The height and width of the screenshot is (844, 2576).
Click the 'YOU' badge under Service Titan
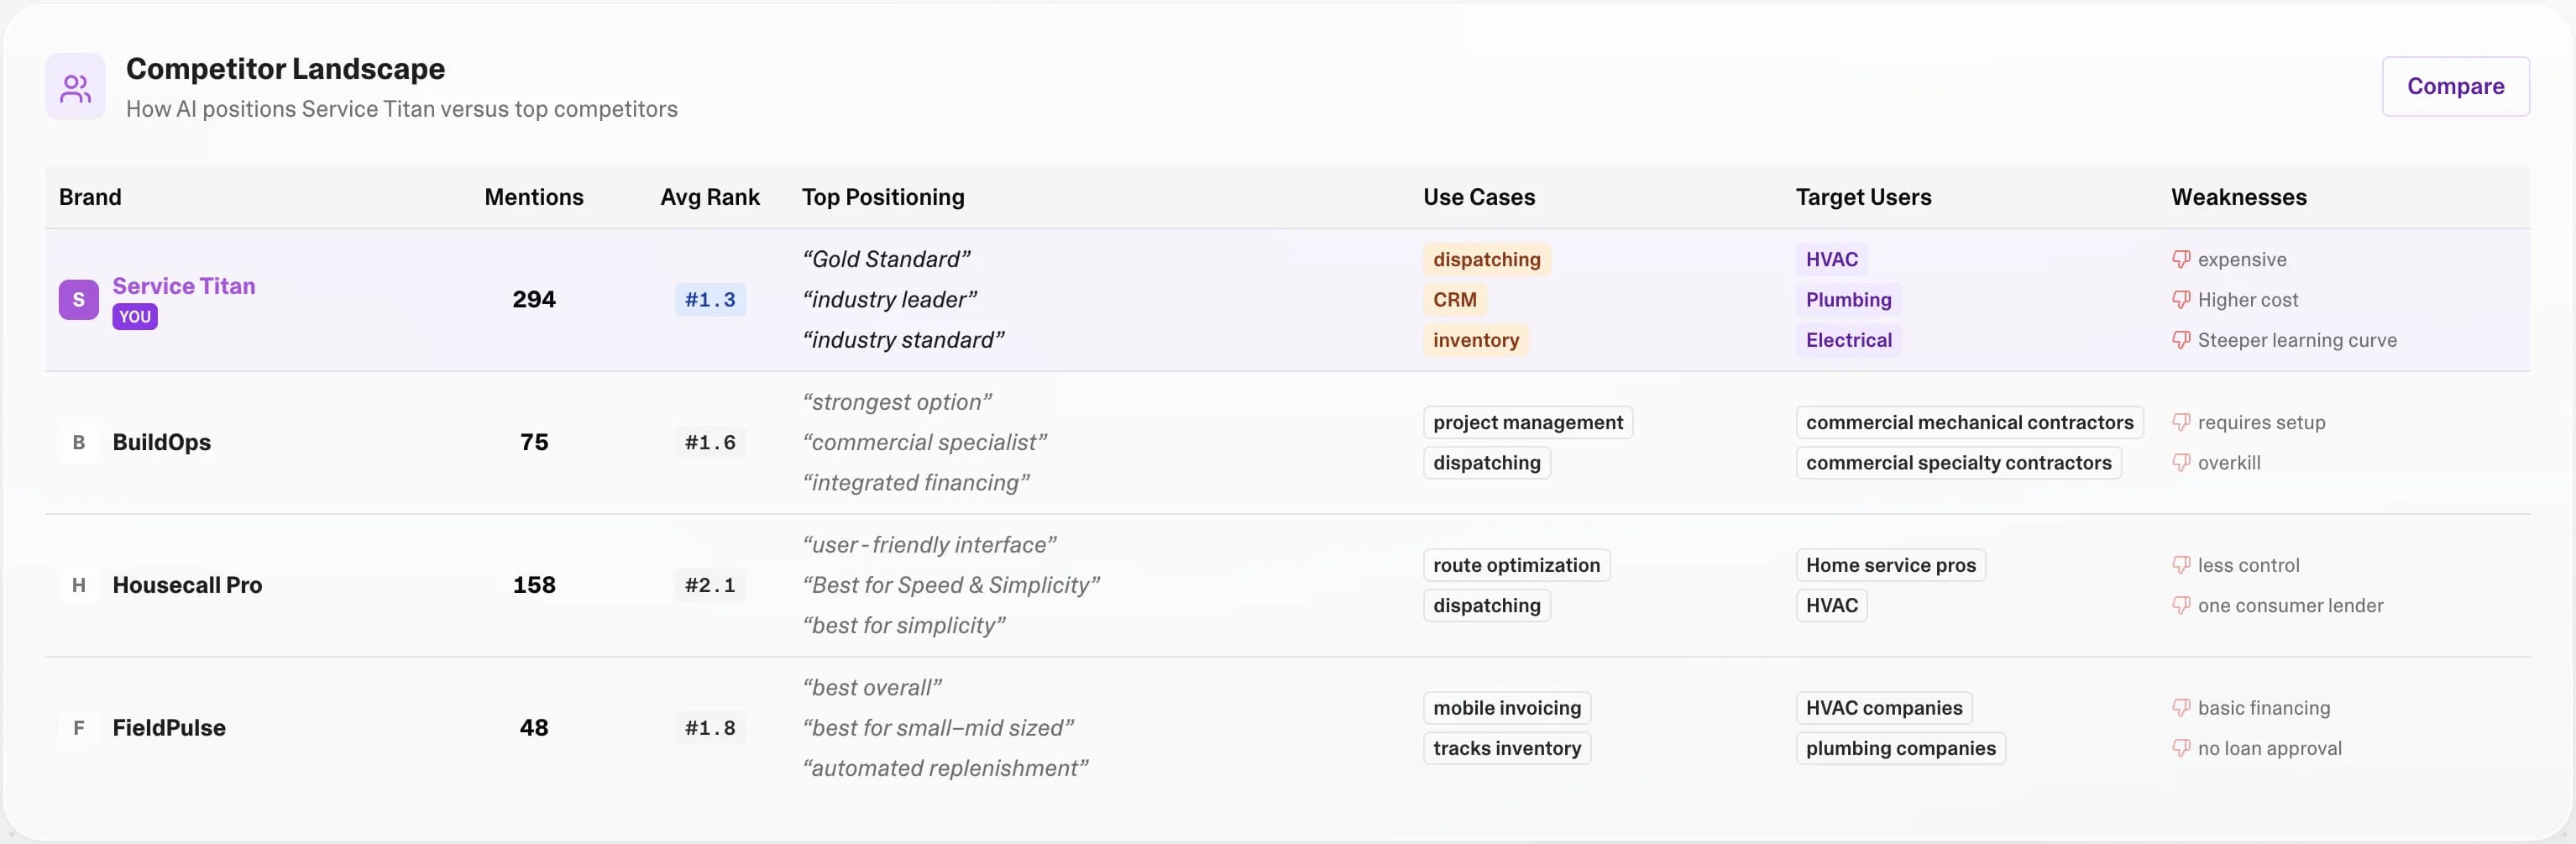point(135,317)
